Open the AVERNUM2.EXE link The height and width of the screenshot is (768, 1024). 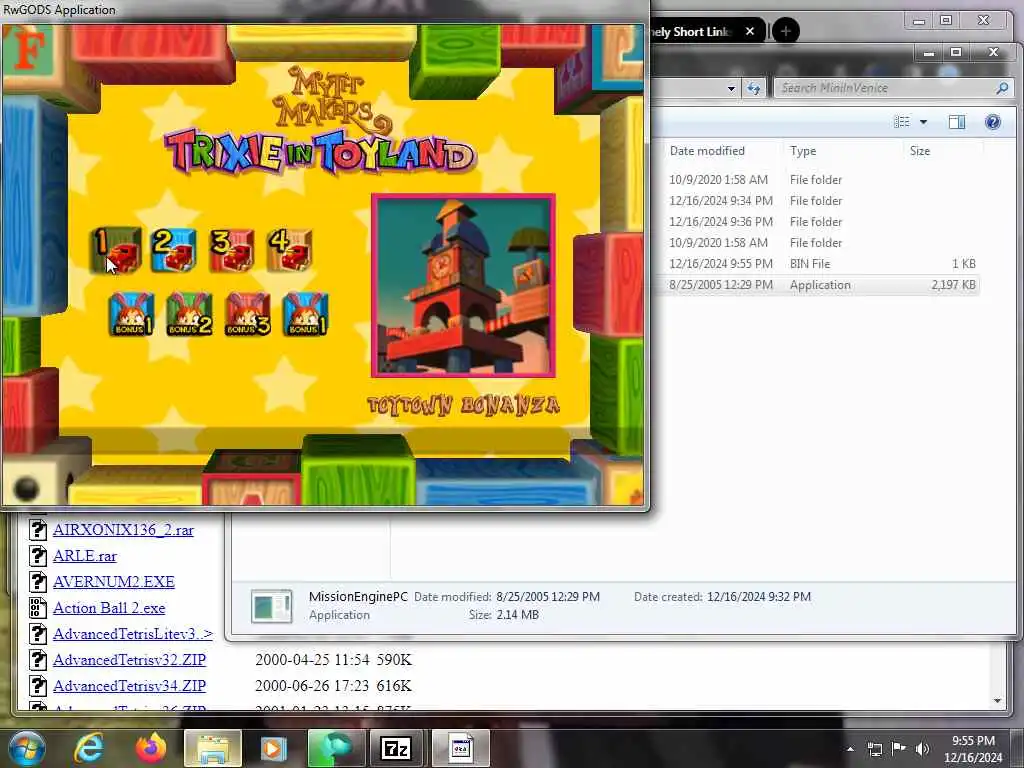click(114, 582)
